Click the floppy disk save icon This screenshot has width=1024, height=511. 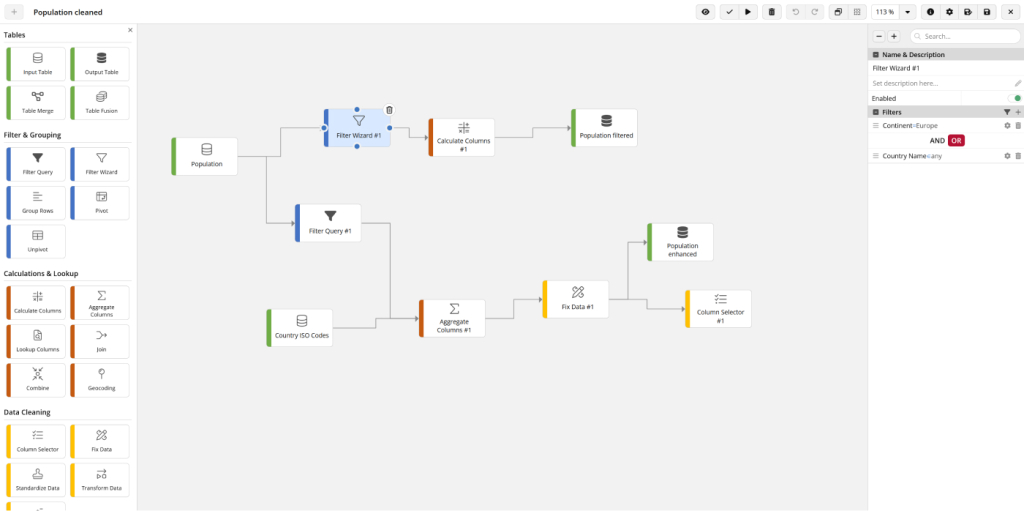pyautogui.click(x=987, y=12)
